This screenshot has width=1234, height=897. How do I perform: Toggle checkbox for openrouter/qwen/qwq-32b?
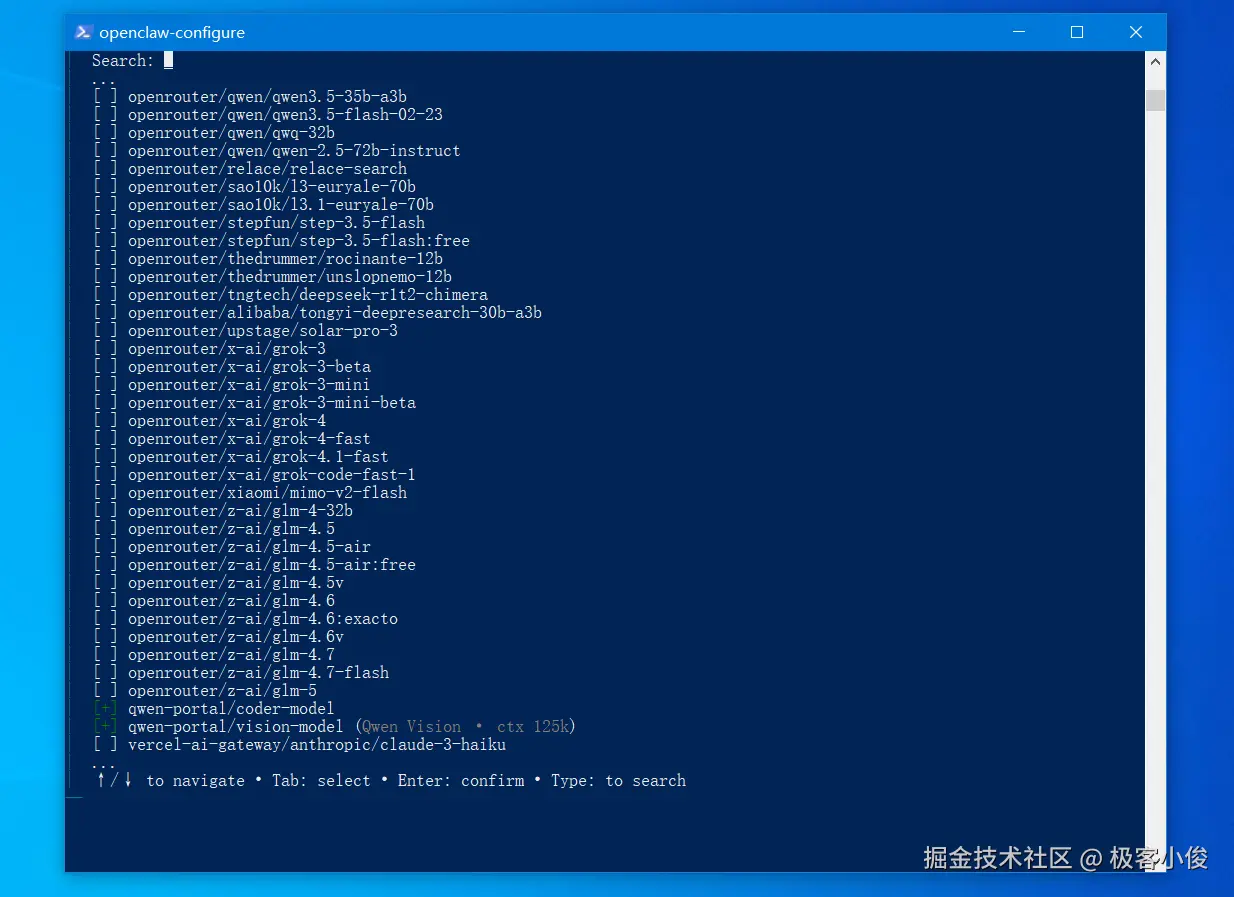[105, 133]
